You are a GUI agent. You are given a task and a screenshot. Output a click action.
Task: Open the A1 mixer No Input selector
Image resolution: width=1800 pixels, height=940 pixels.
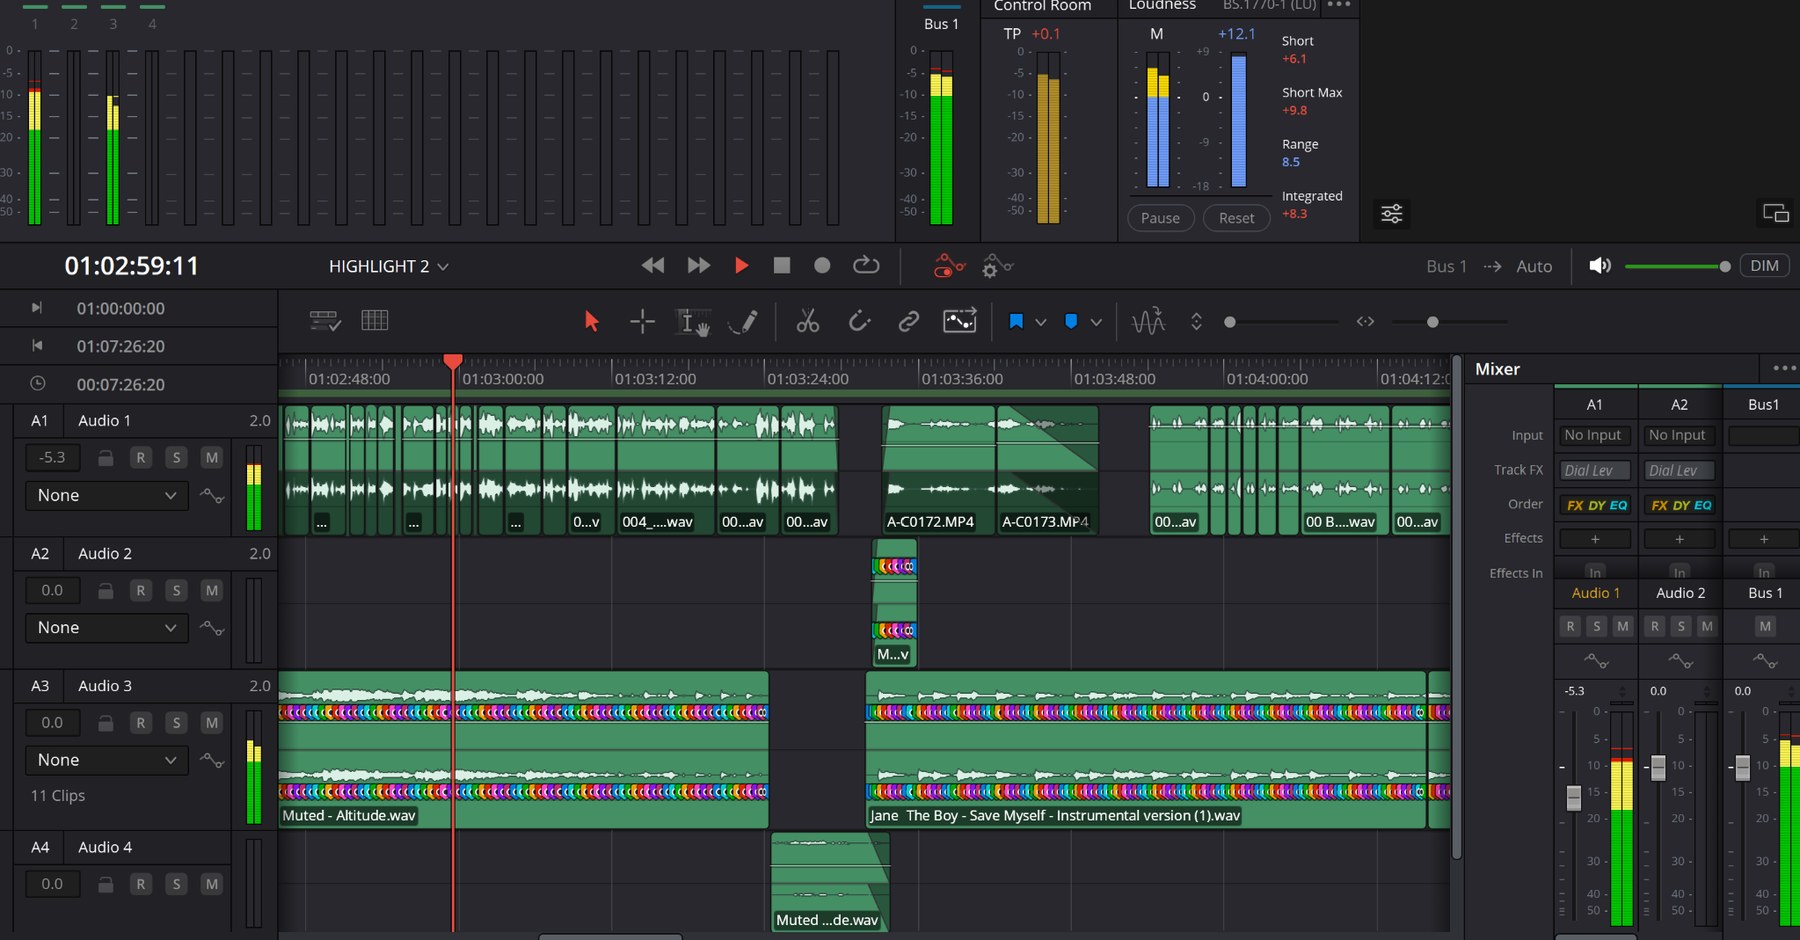click(1594, 435)
